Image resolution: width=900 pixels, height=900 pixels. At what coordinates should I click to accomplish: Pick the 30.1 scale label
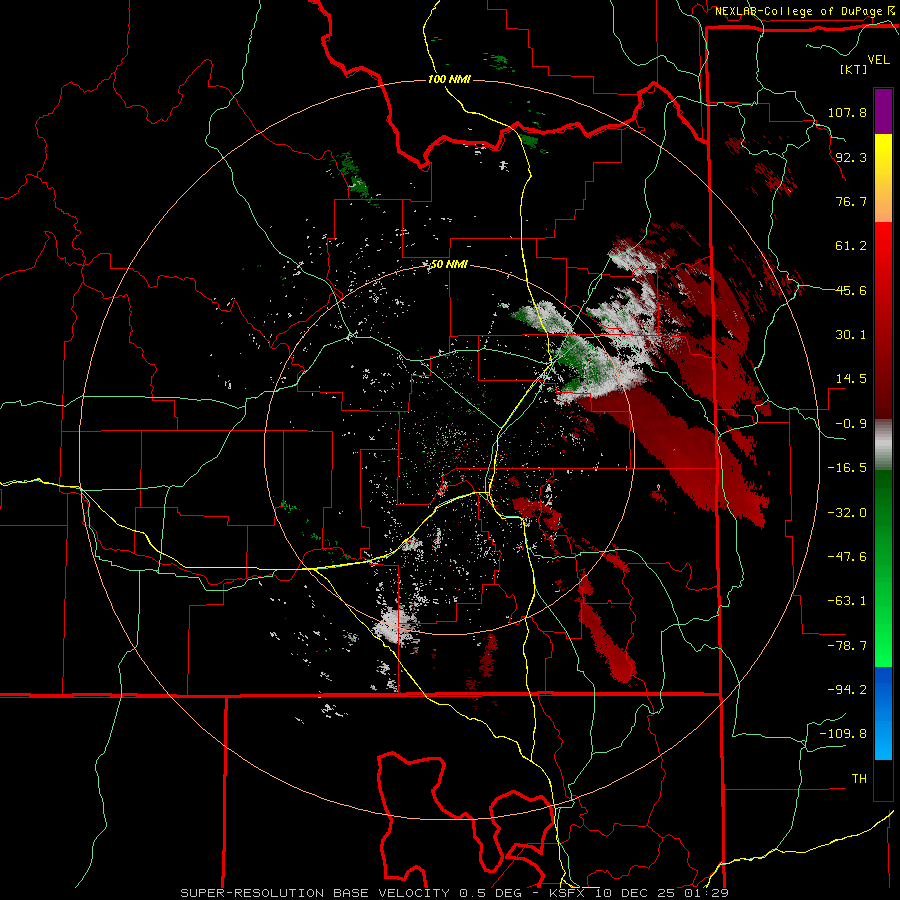851,335
